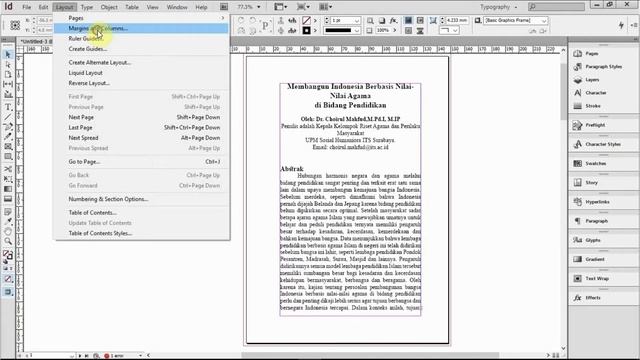This screenshot has width=640, height=360.
Task: Select the Zoom tool
Action: [x=8, y=241]
